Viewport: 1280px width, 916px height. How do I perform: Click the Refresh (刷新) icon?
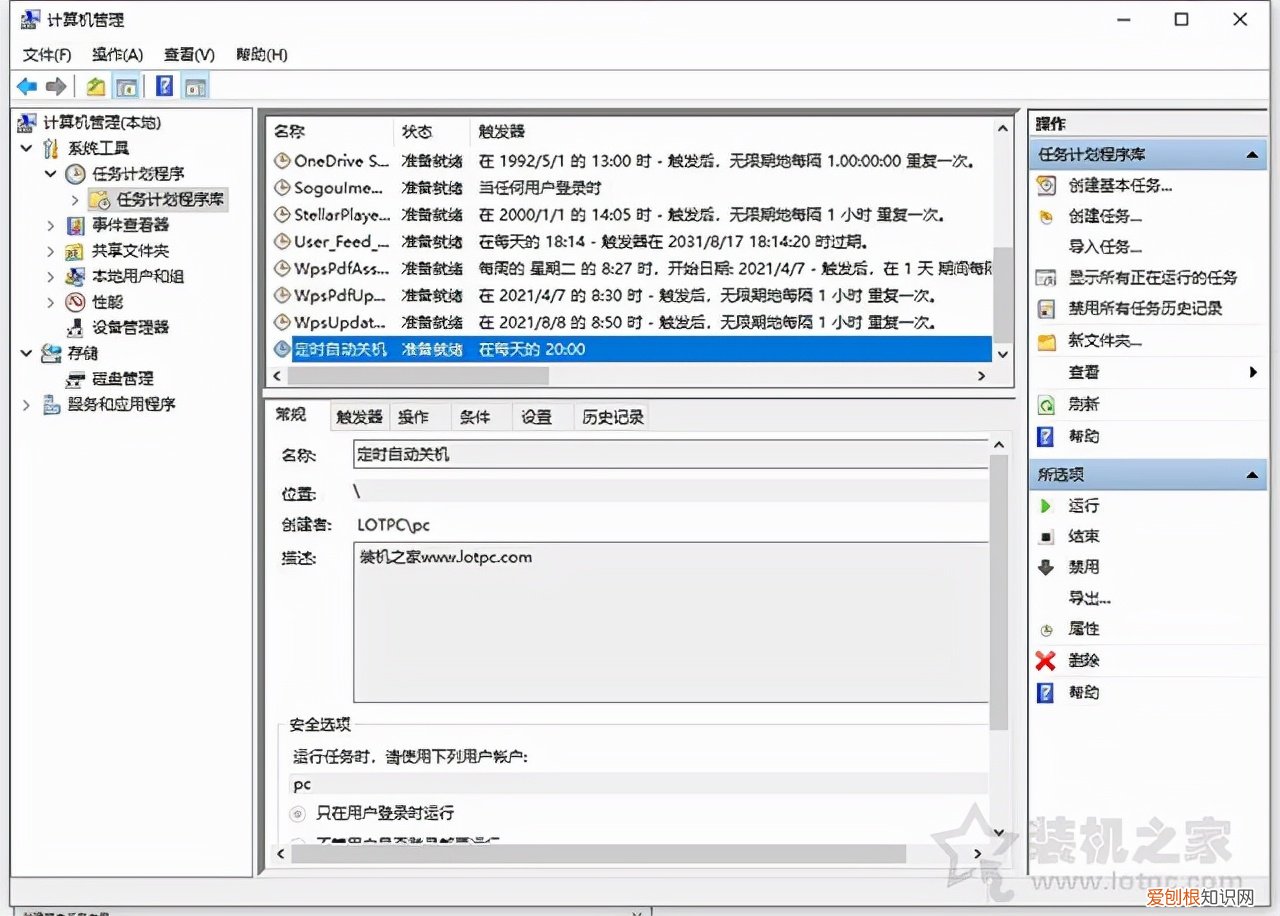click(1044, 404)
